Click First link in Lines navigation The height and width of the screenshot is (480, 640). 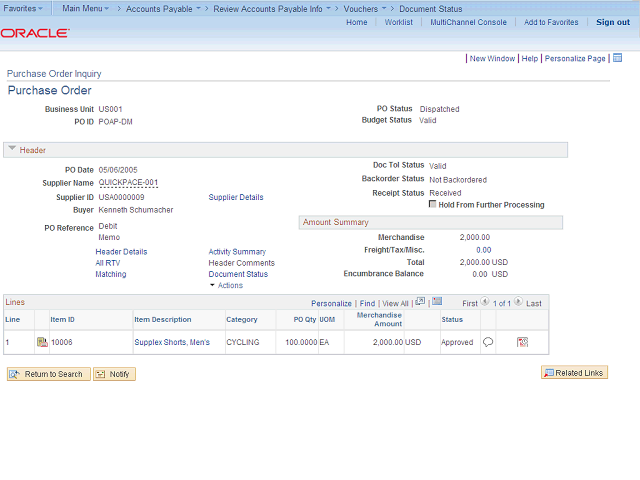(470, 303)
